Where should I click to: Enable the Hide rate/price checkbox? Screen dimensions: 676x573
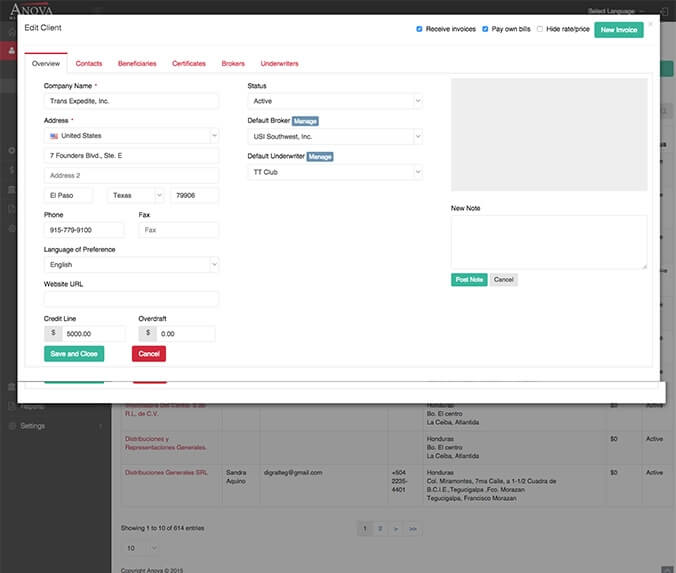tap(540, 30)
